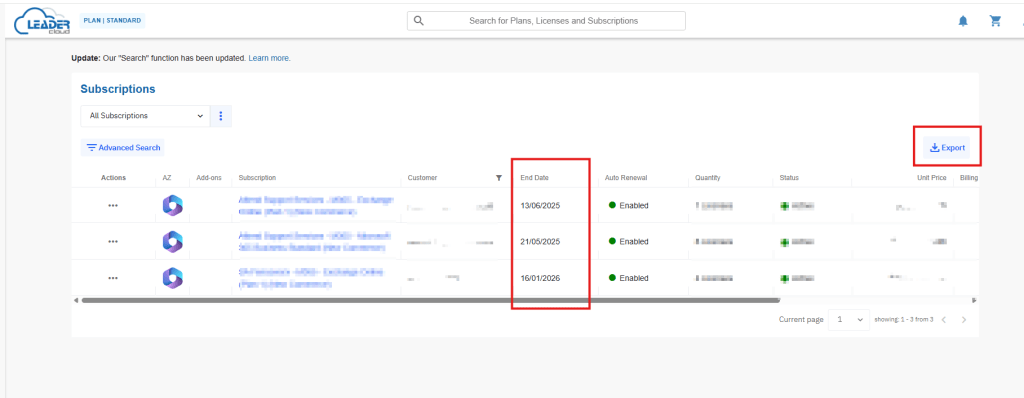Open the Current page number dropdown
The width and height of the screenshot is (1024, 398).
click(849, 320)
